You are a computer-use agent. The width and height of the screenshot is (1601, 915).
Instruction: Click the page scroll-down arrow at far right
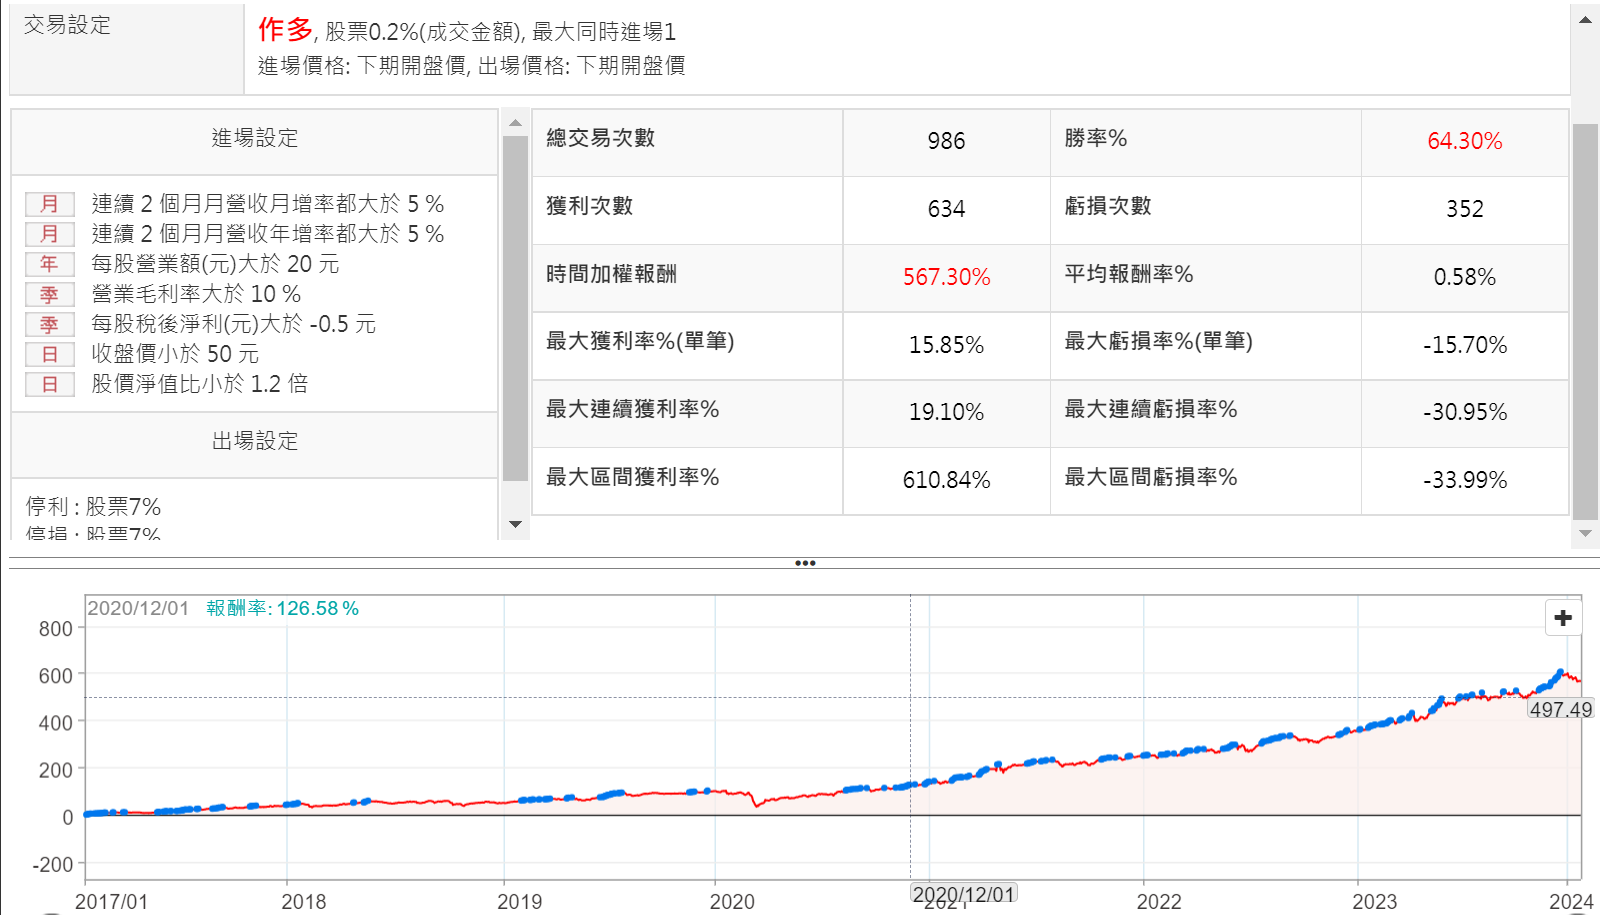click(1585, 534)
